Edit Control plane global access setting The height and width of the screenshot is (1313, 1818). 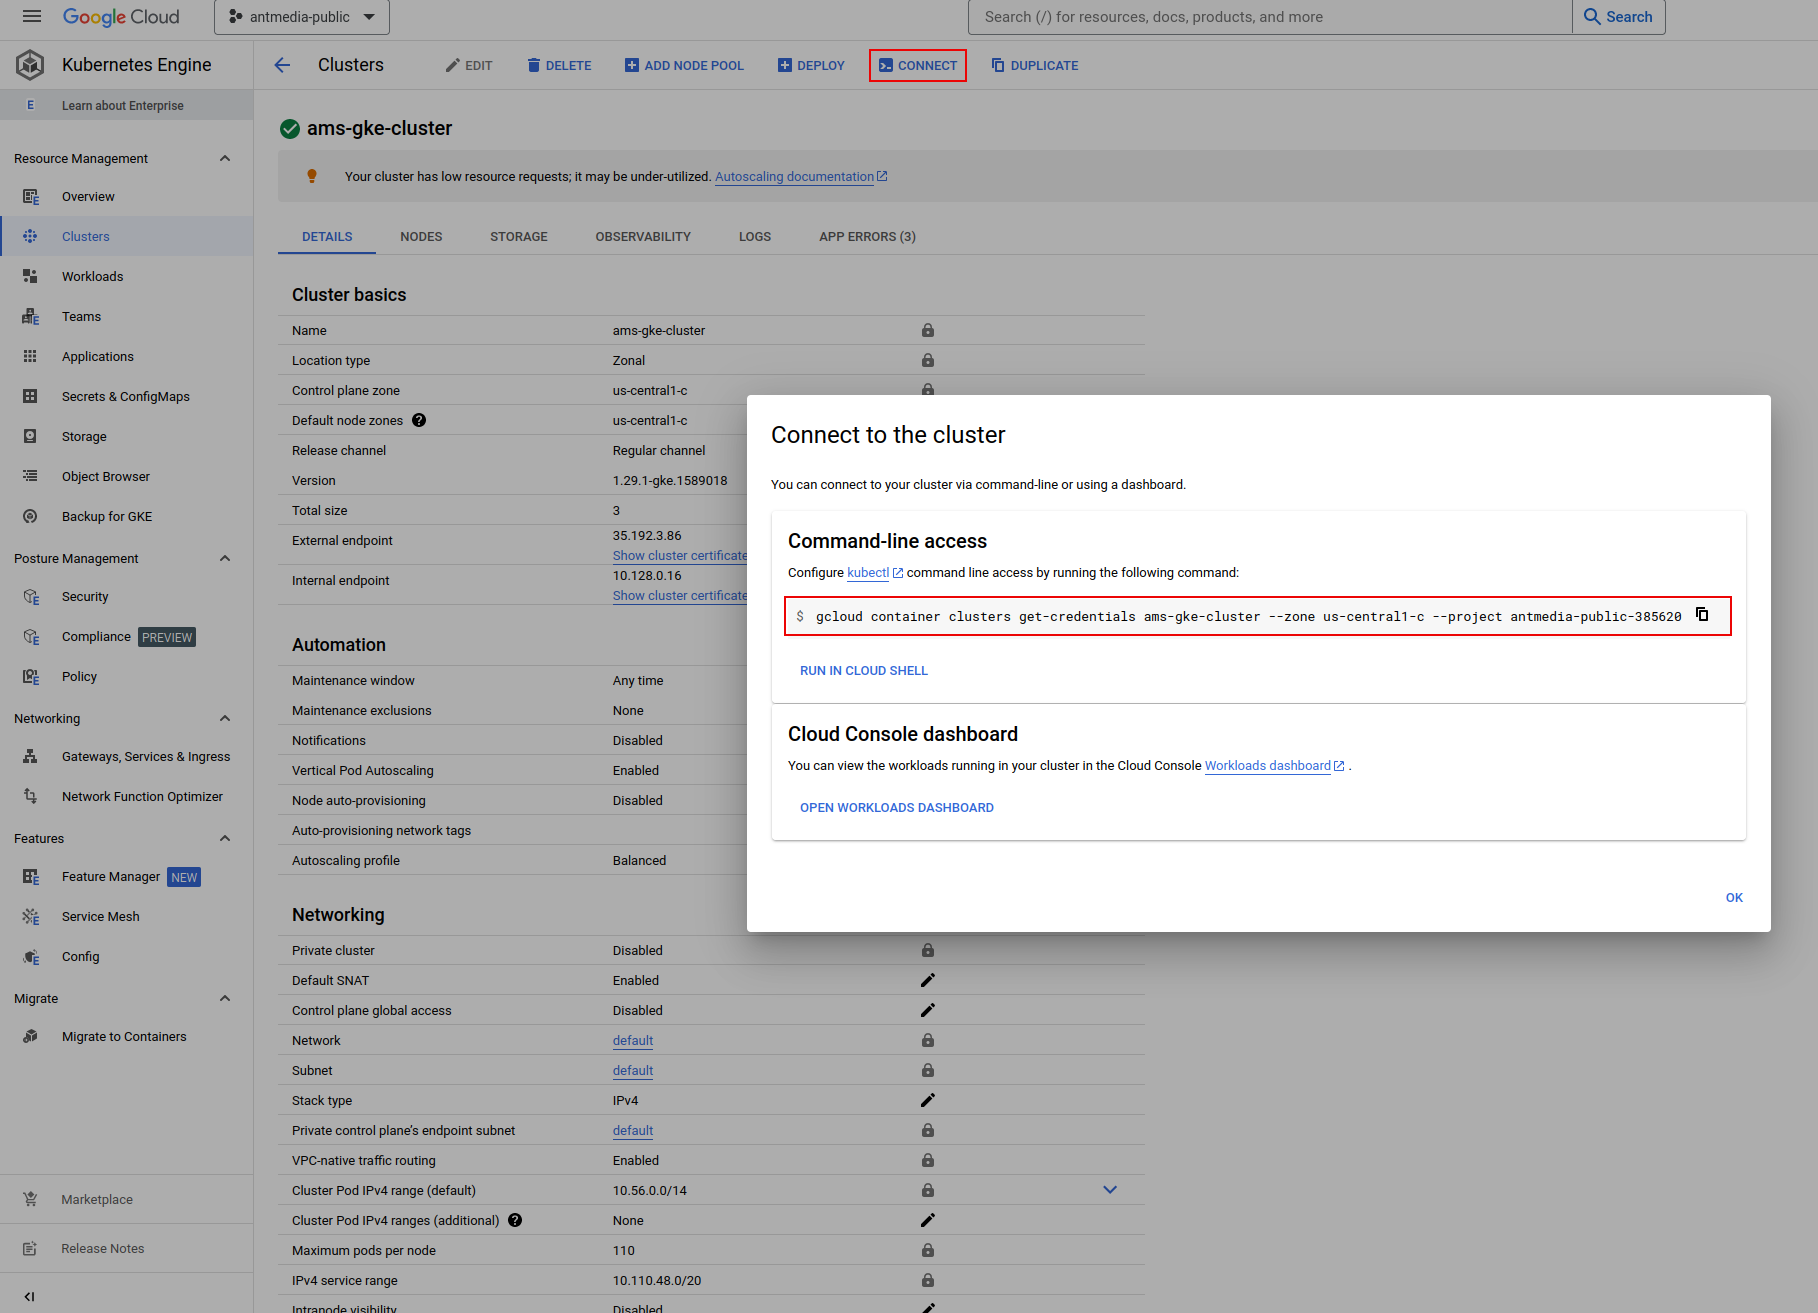pyautogui.click(x=928, y=1010)
